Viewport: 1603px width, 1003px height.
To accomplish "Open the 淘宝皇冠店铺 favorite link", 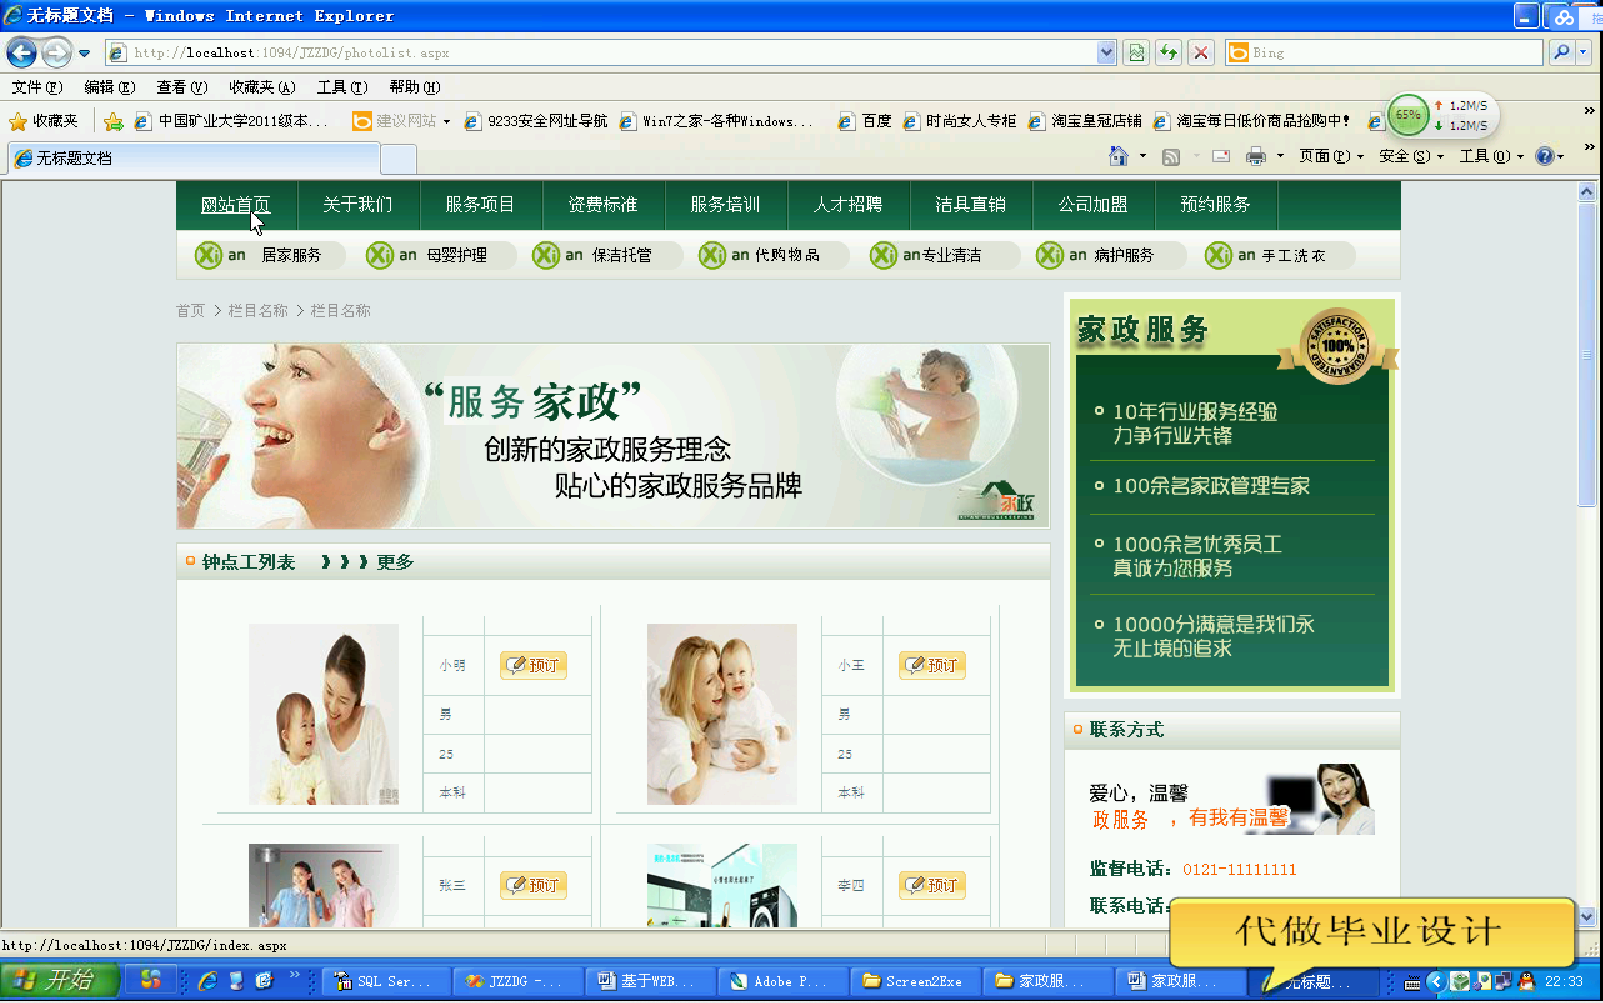I will 1086,121.
